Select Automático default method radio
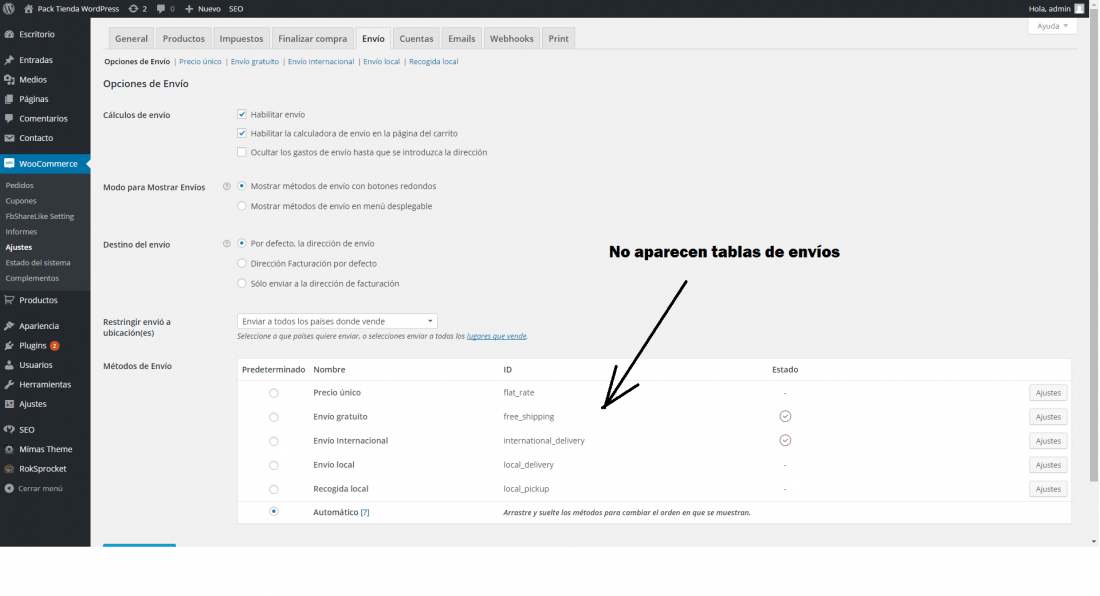Viewport: 1100px width, 596px height. tap(274, 511)
